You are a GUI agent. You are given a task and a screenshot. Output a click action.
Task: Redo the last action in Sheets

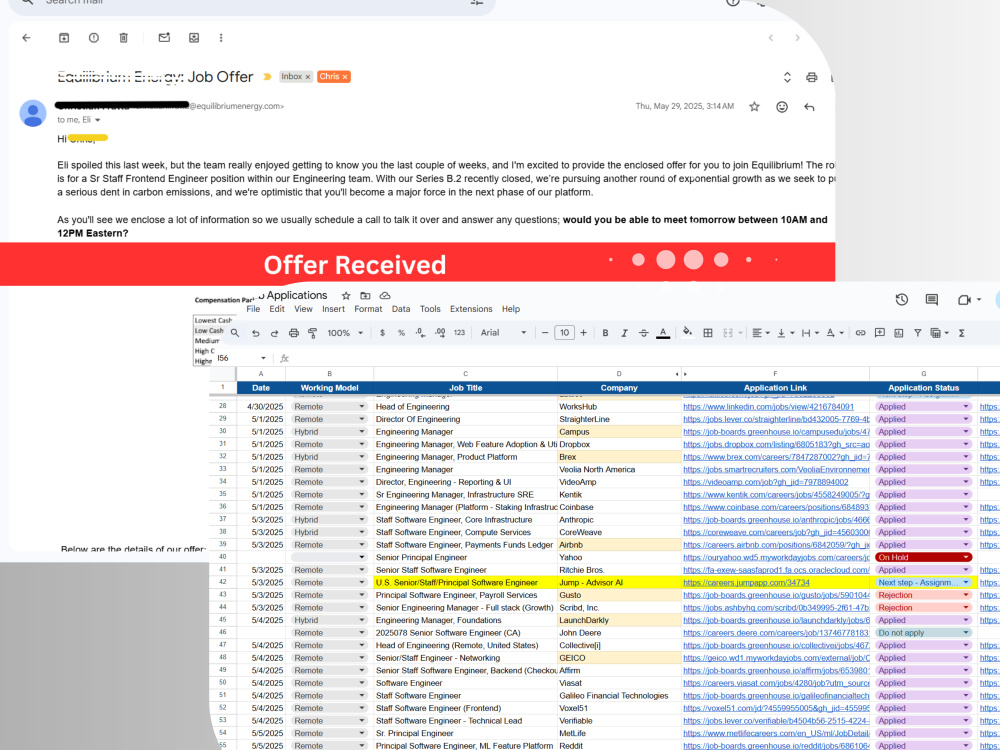[x=274, y=333]
